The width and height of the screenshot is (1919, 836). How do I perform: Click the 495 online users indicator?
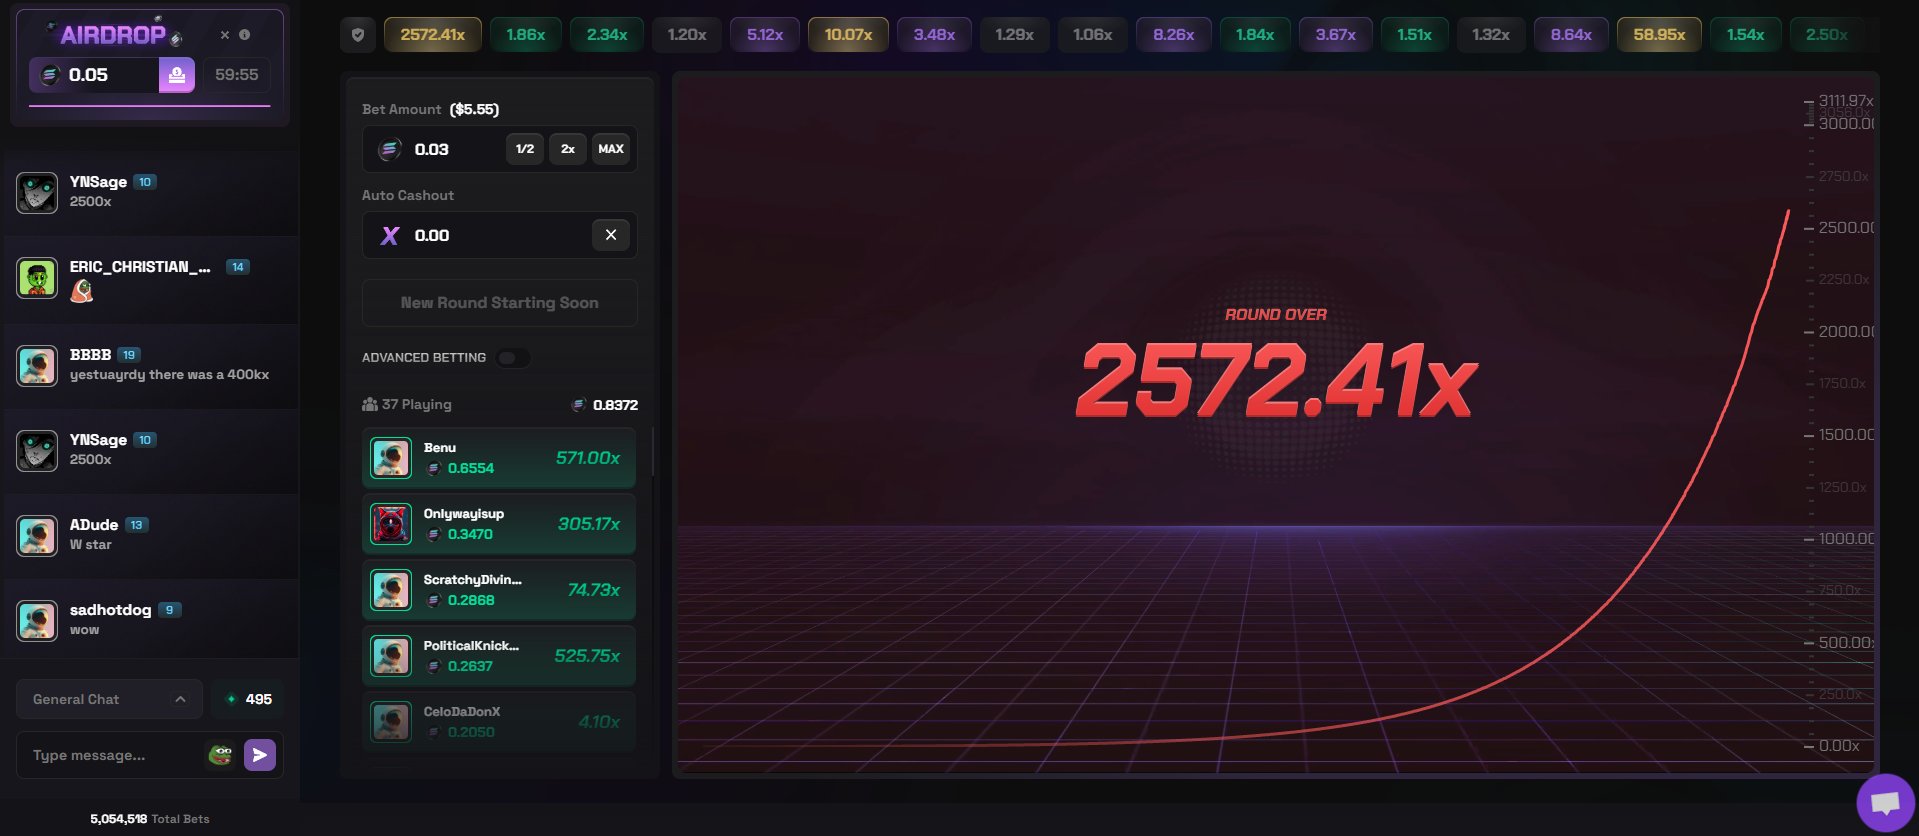coord(248,699)
